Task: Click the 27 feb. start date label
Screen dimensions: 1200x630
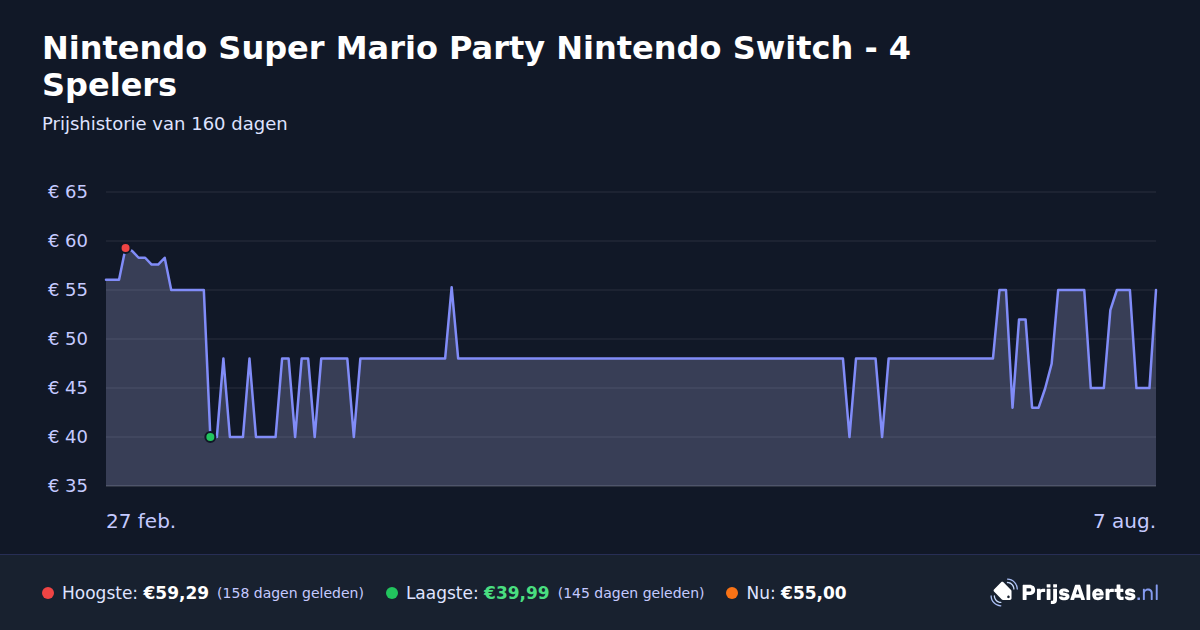Action: 141,521
